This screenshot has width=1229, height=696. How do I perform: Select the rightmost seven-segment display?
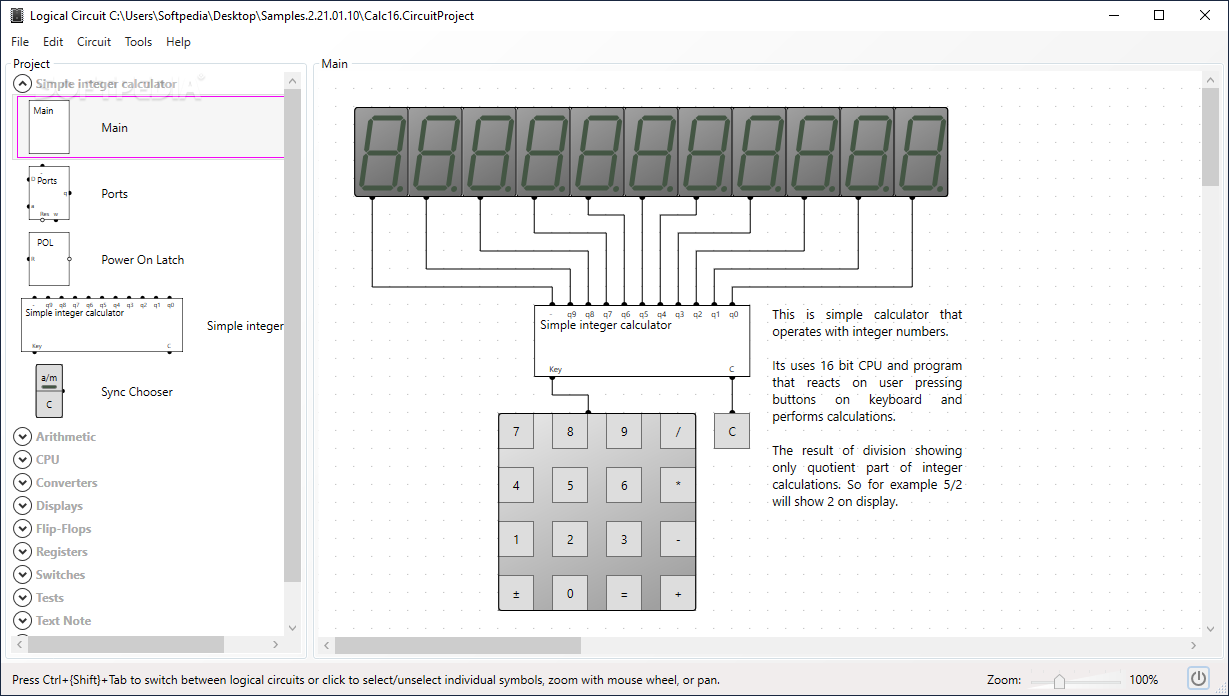click(920, 152)
